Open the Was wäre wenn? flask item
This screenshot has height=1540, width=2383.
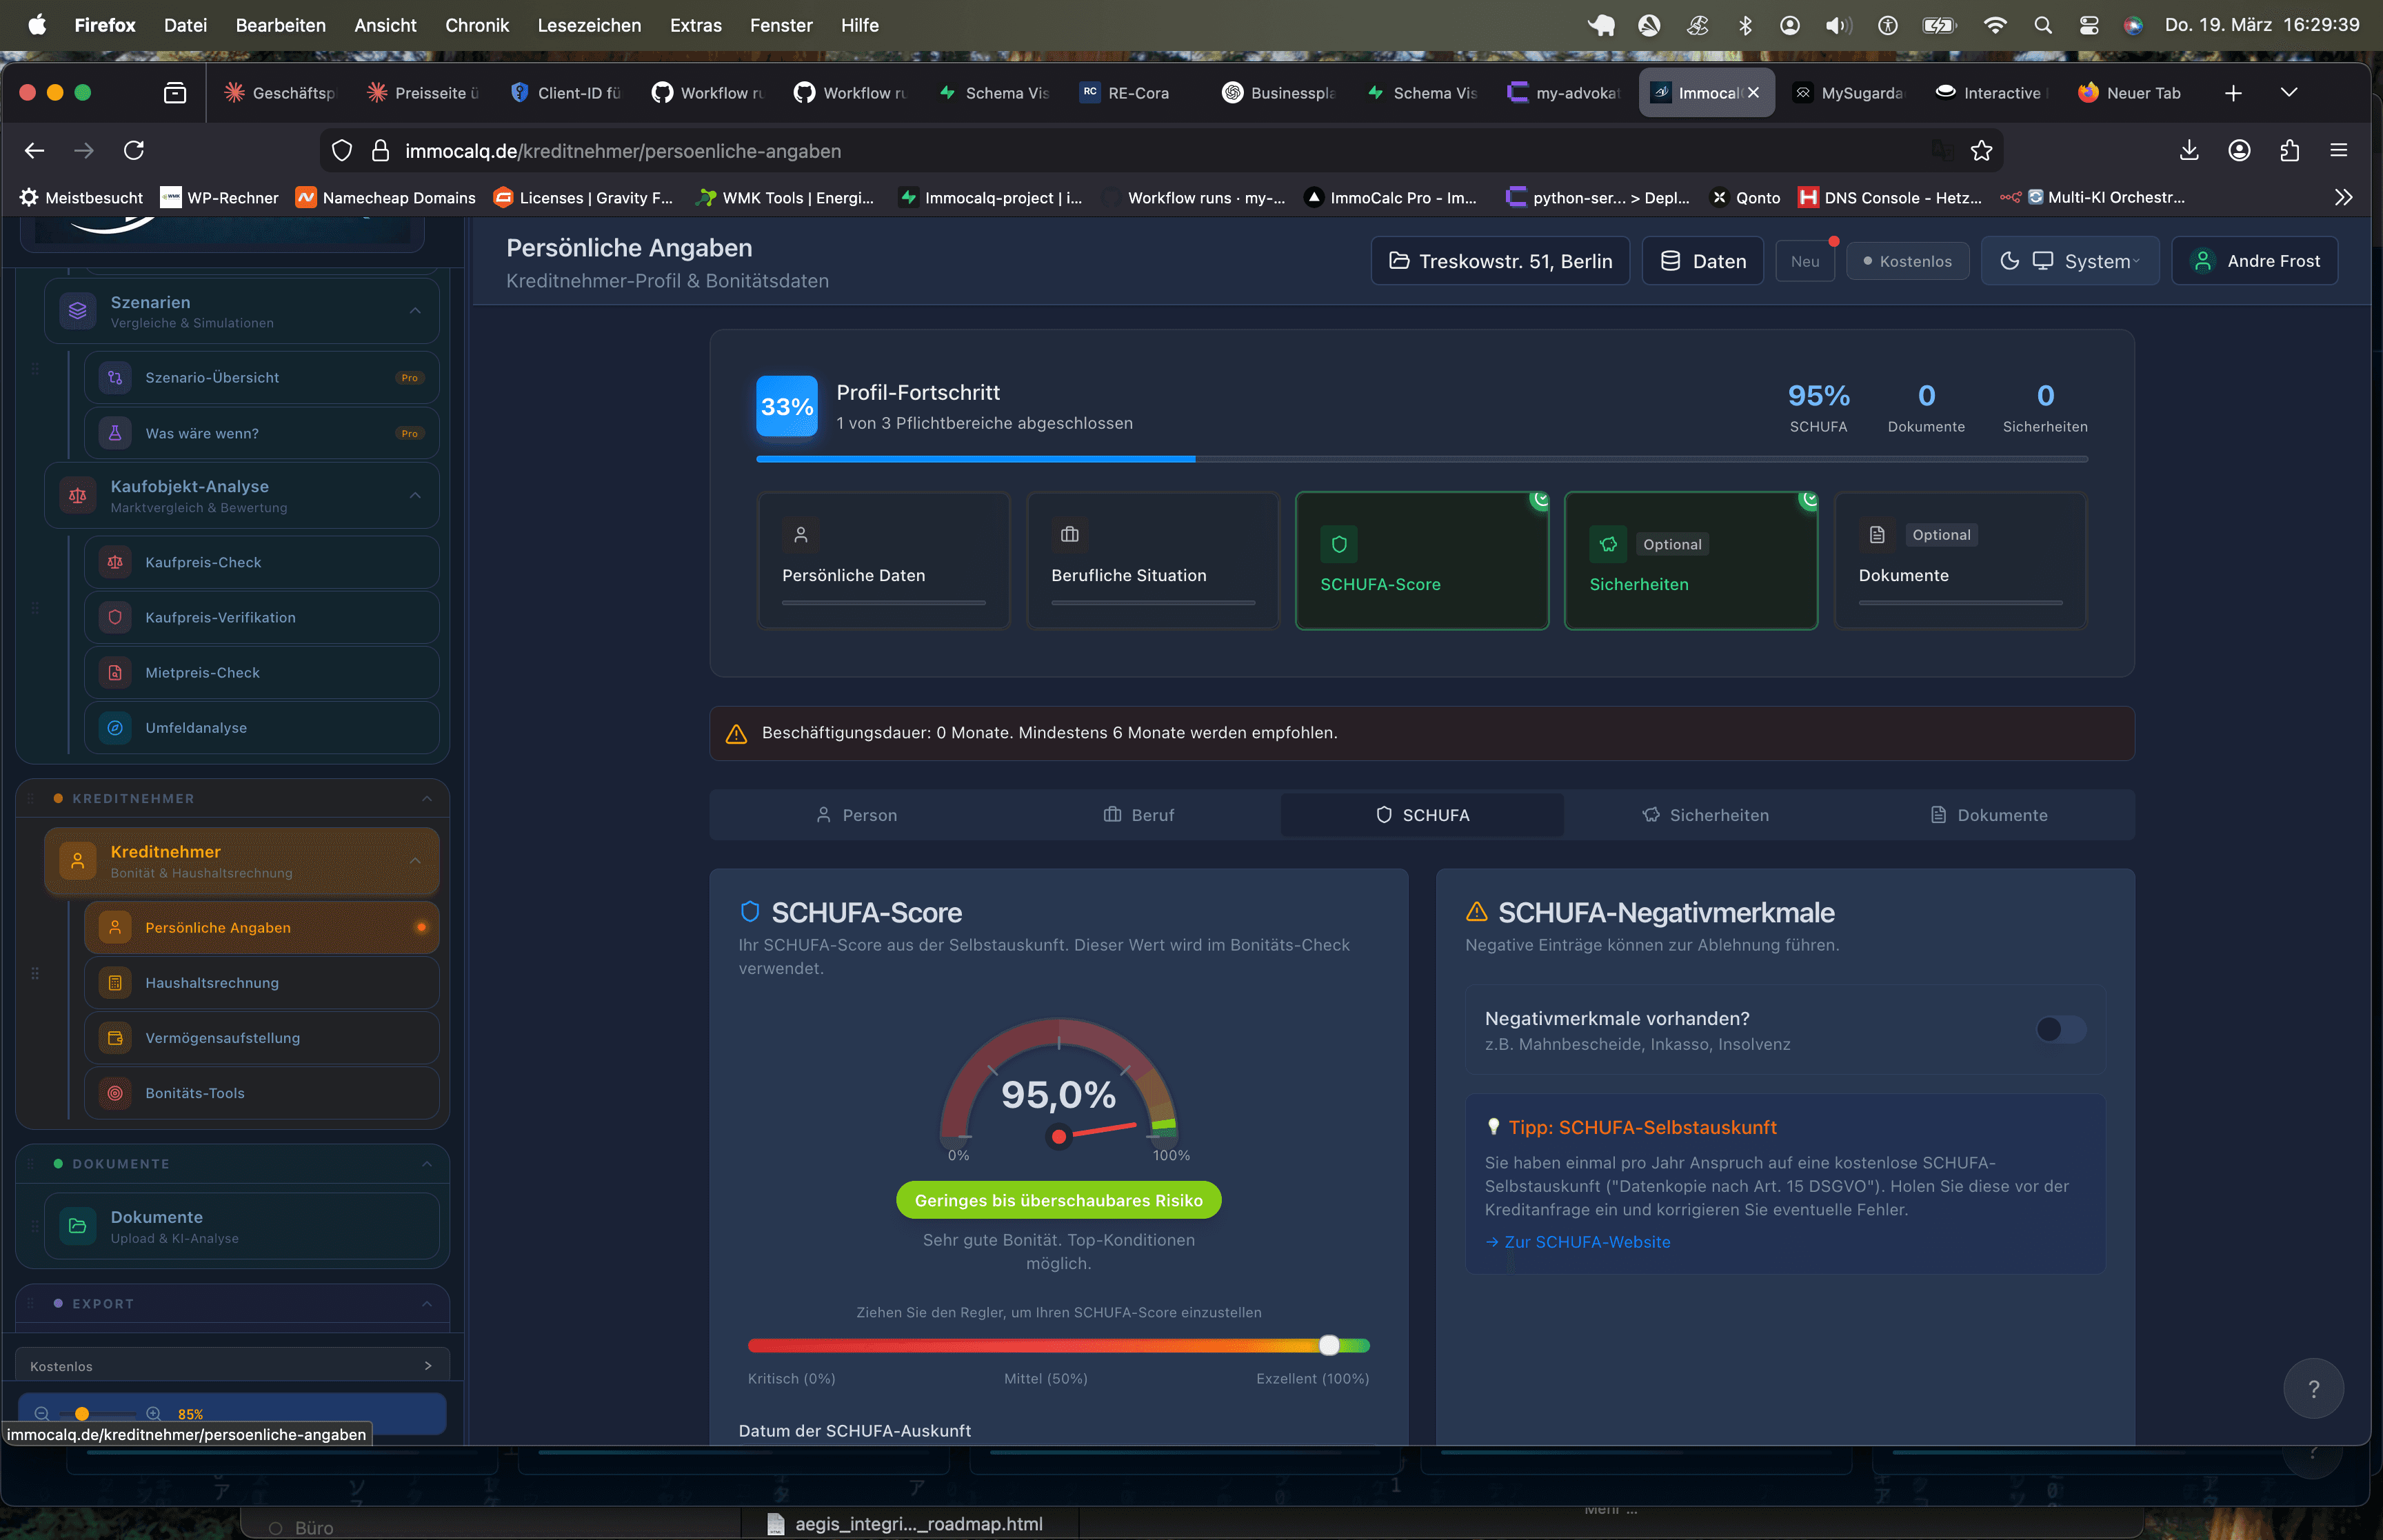pyautogui.click(x=262, y=433)
